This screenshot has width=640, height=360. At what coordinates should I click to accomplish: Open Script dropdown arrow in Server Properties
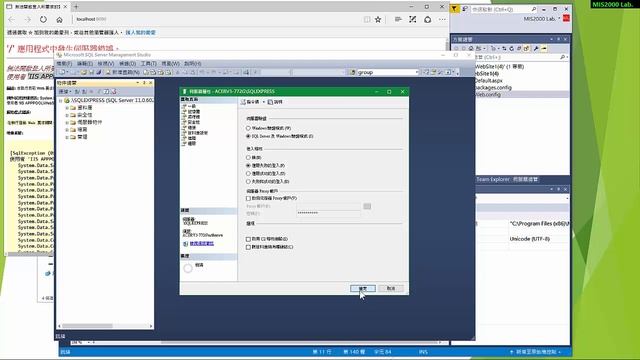[x=264, y=102]
